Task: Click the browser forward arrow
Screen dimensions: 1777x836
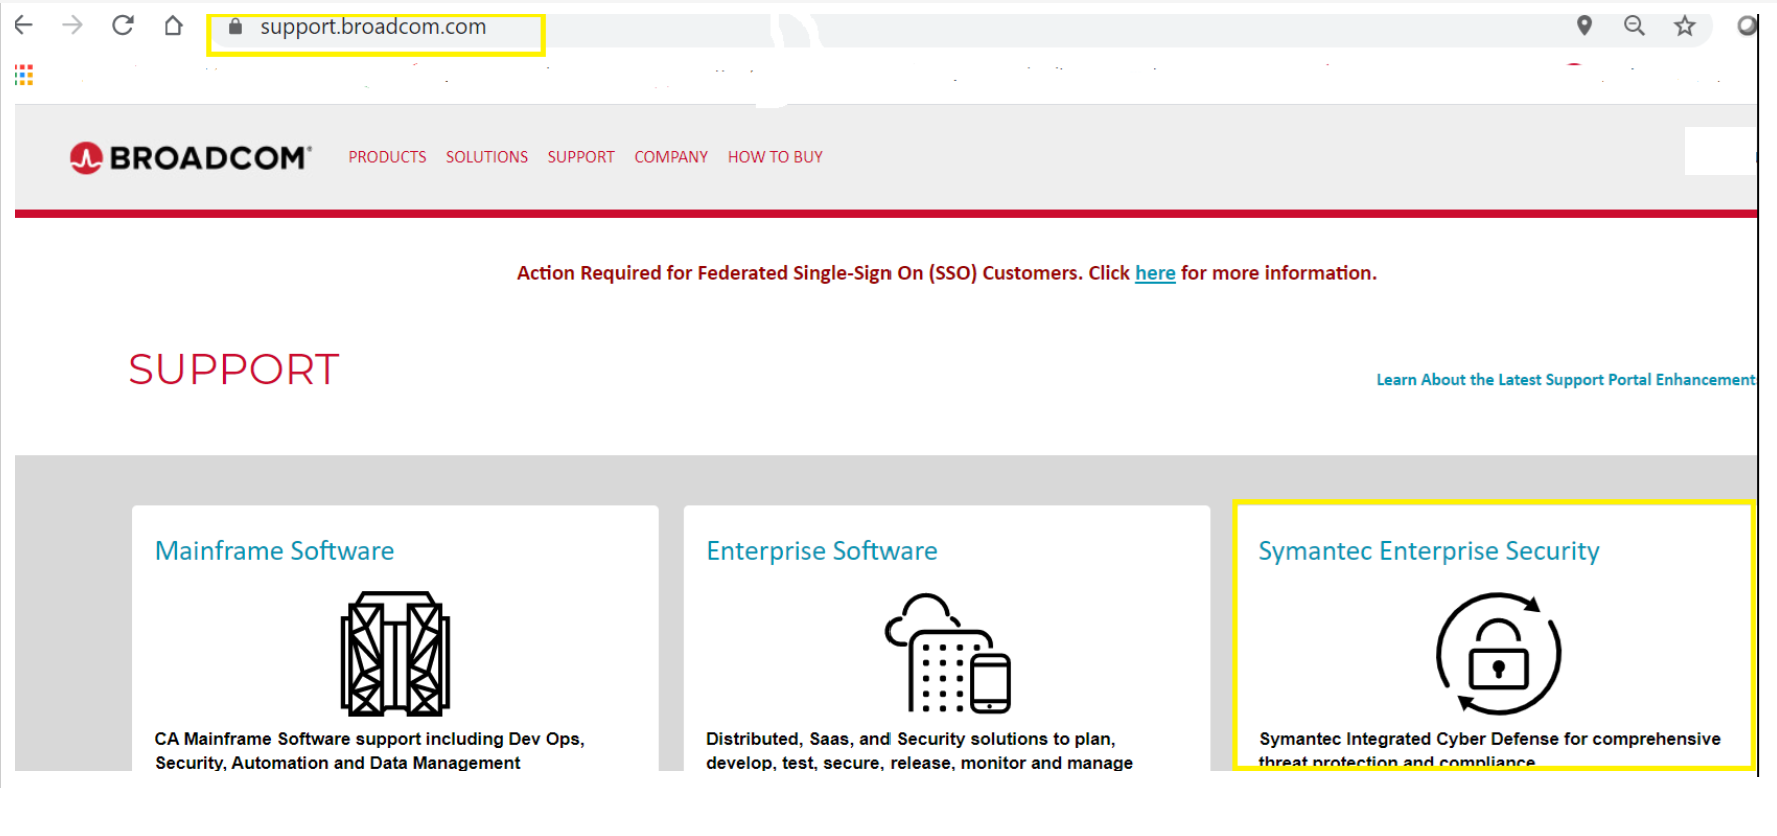Action: (73, 26)
